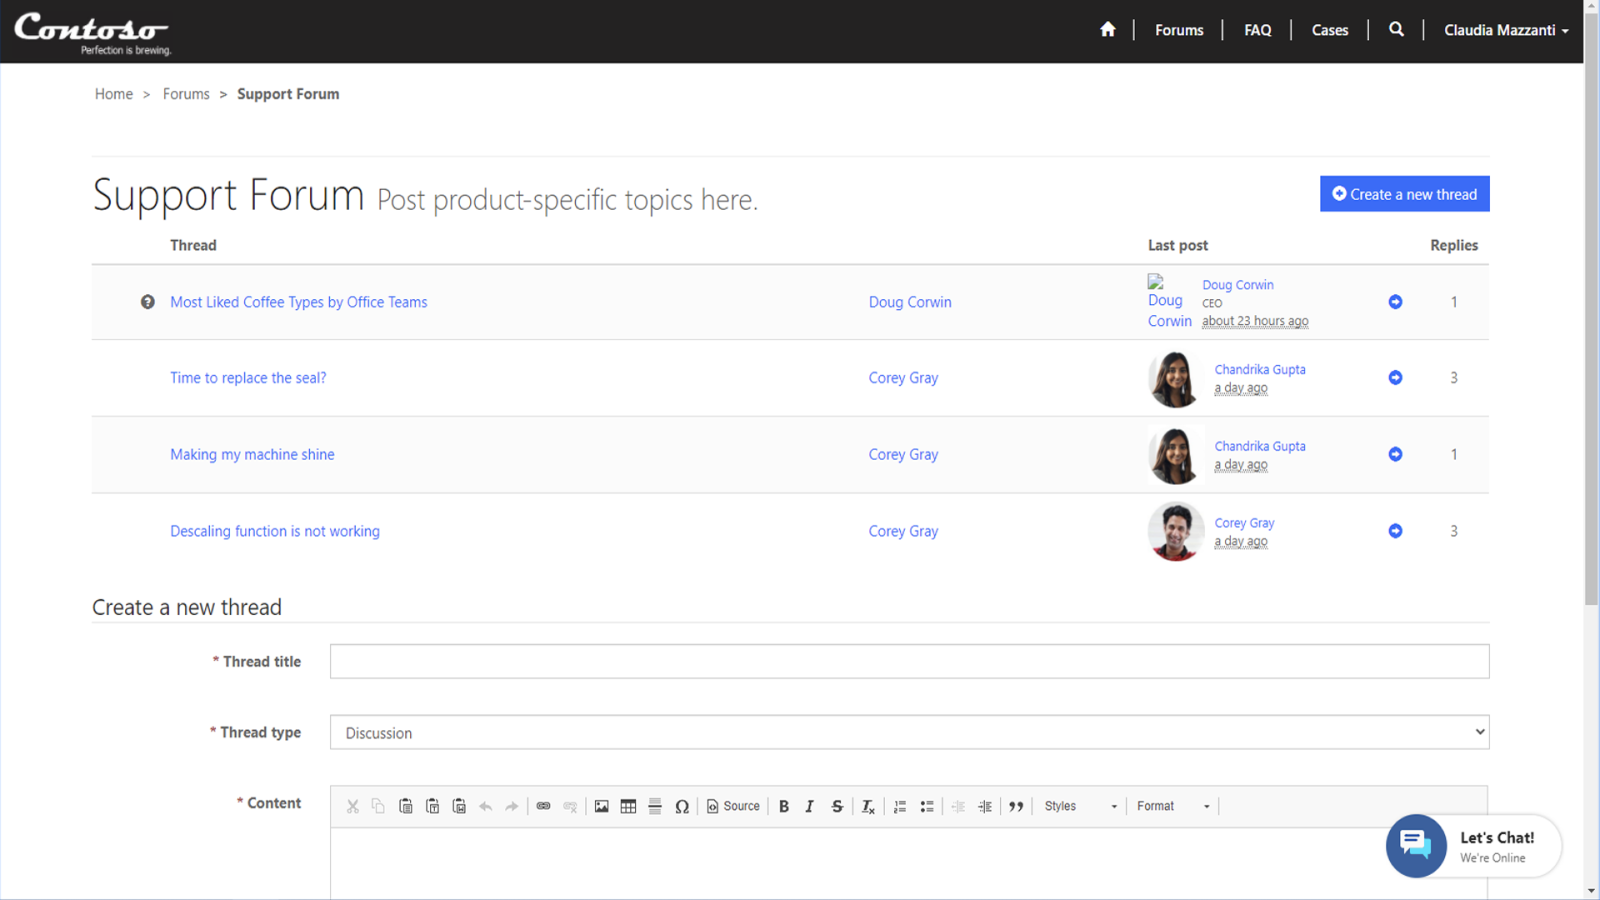Go to last post of Descaling function thread
This screenshot has width=1600, height=900.
(1395, 531)
